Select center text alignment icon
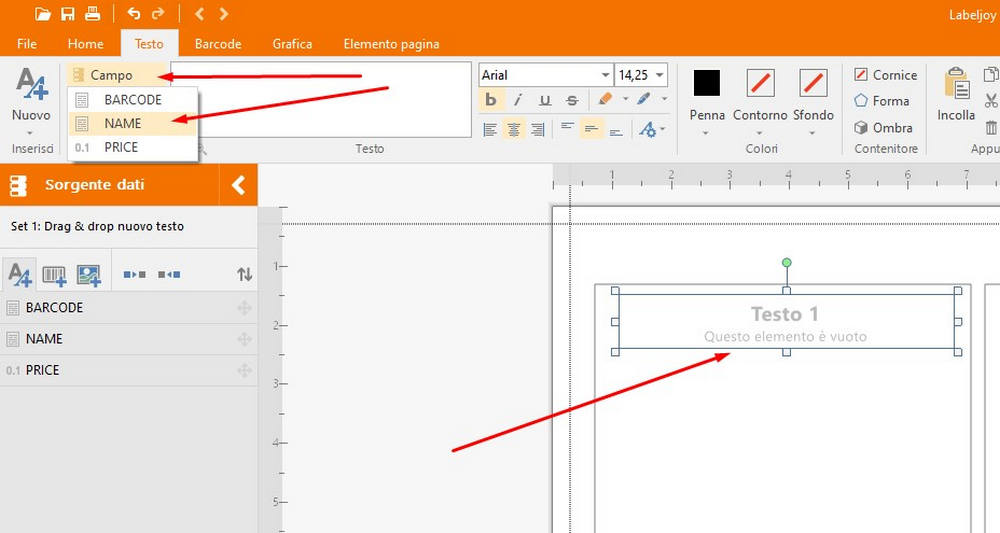1000x533 pixels. coord(514,129)
